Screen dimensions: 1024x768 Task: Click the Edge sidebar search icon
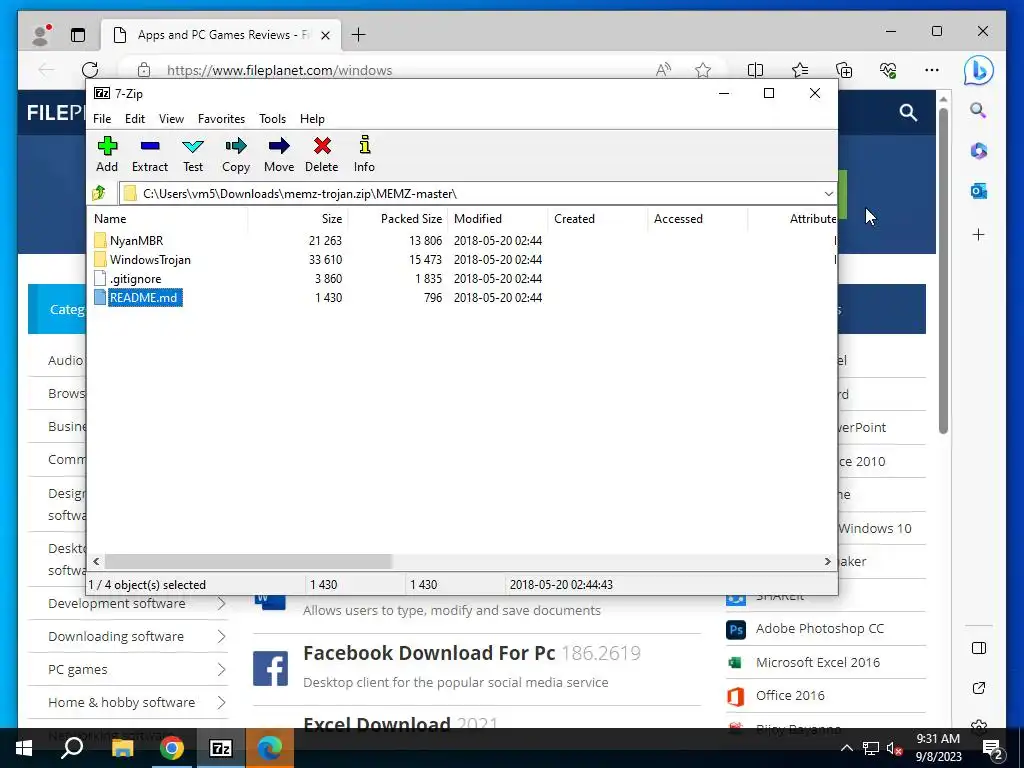(978, 110)
